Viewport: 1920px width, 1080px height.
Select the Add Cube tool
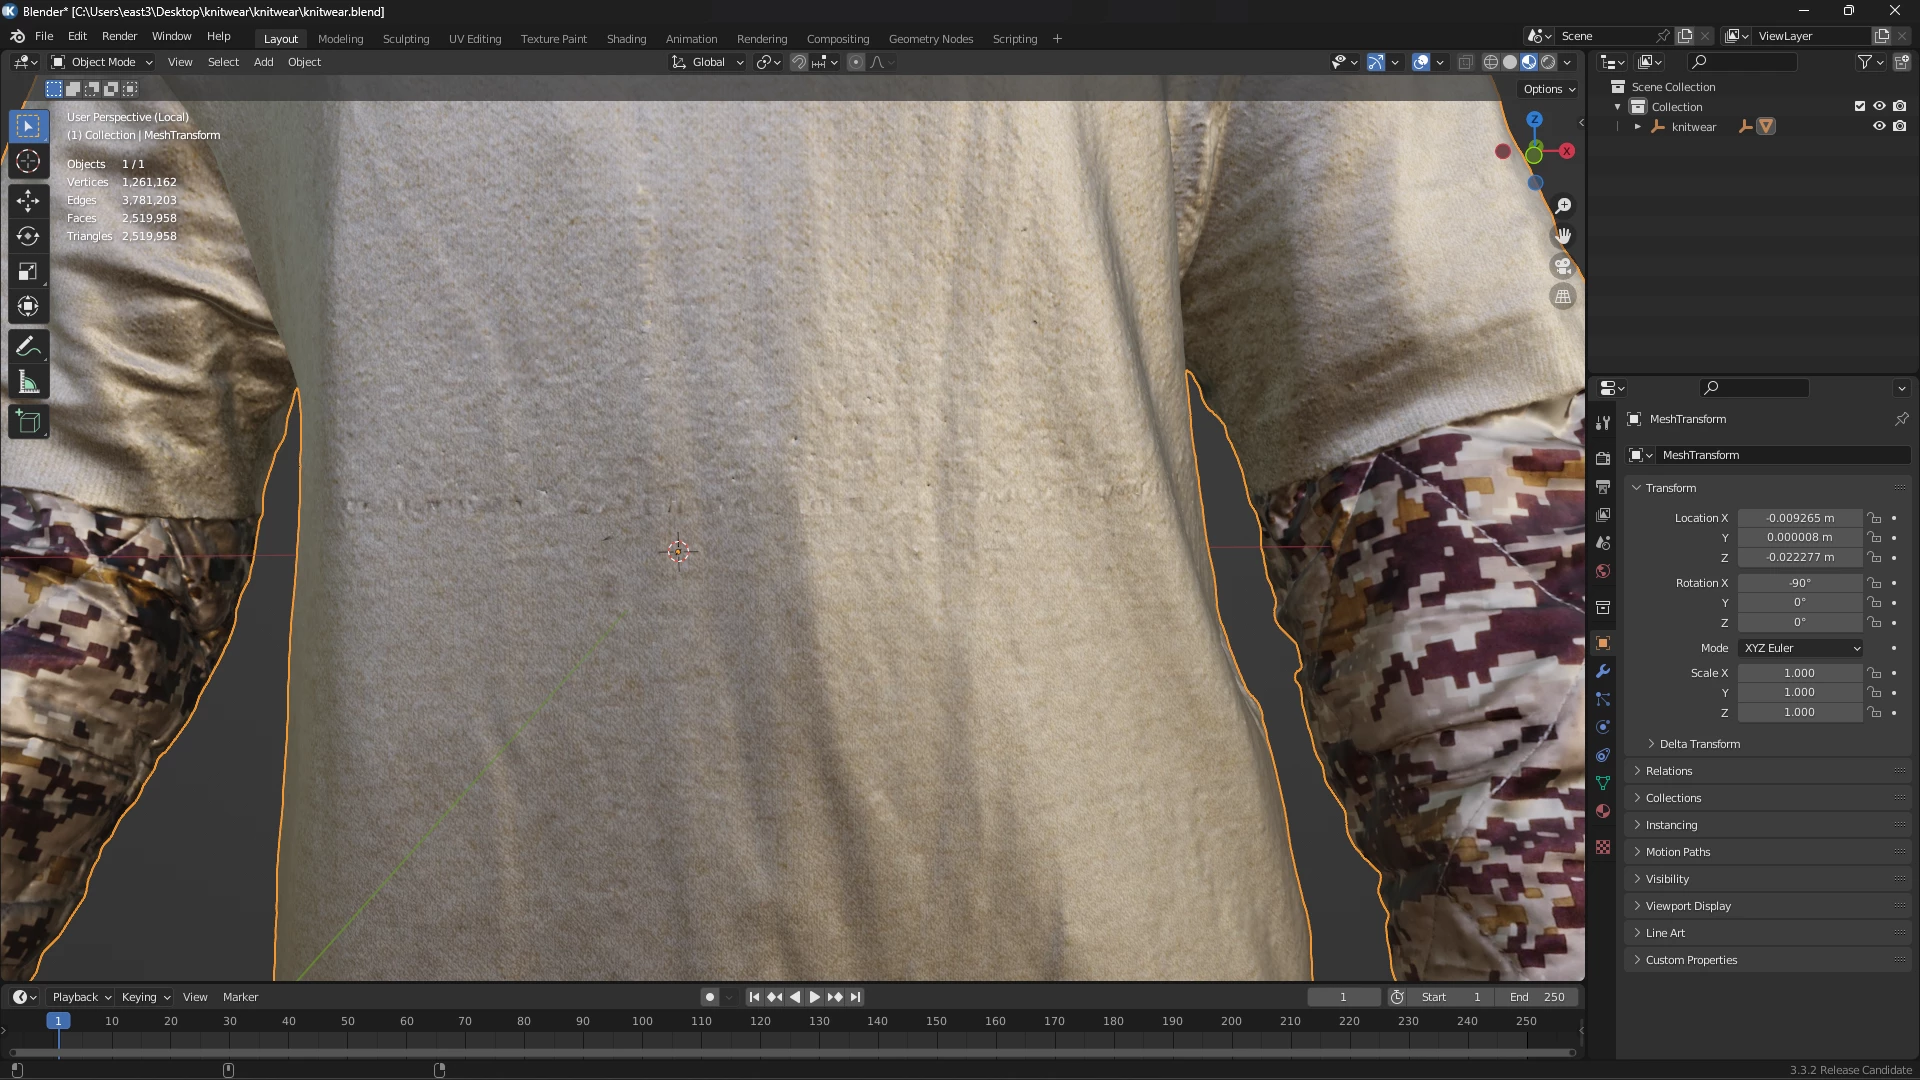click(x=28, y=422)
